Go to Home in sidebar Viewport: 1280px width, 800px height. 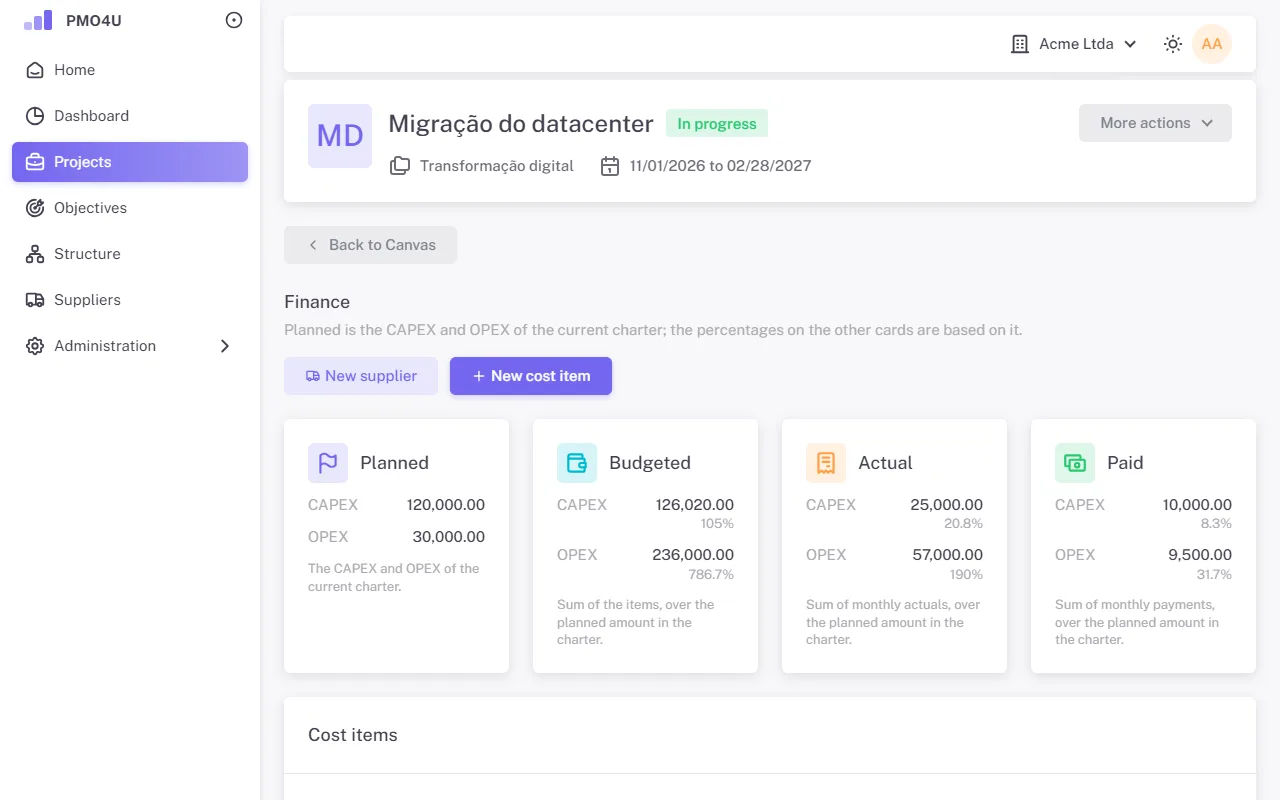pos(130,70)
